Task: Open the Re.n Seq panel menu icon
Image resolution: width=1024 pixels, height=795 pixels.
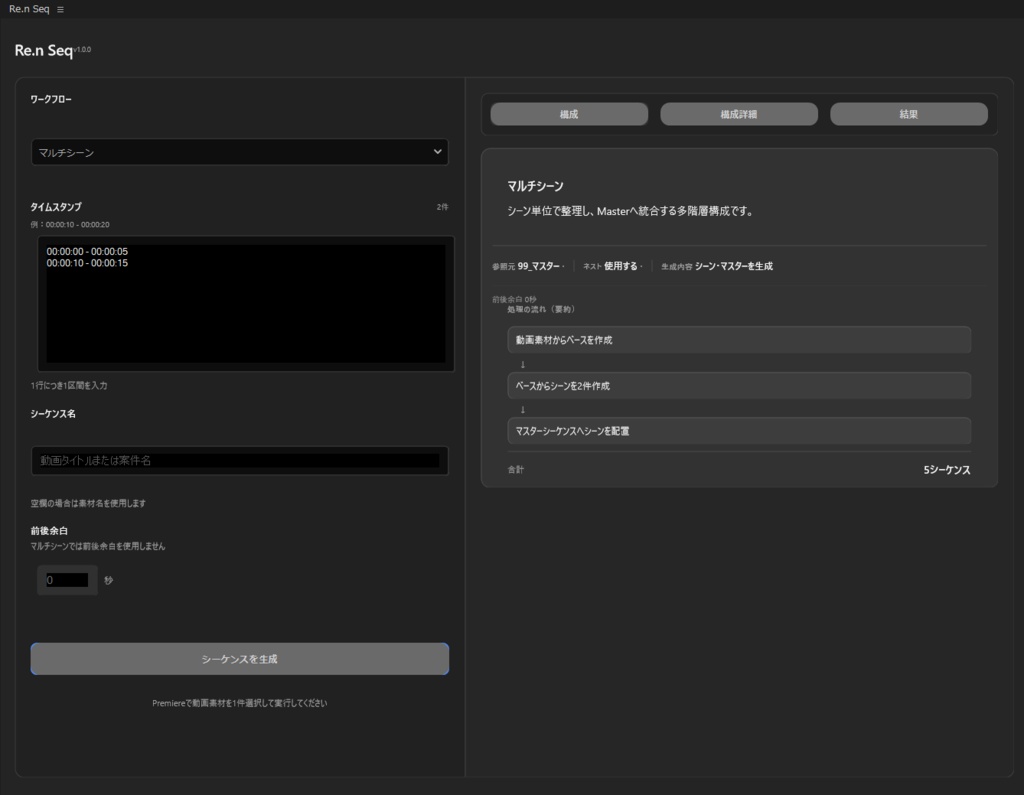Action: click(x=60, y=10)
